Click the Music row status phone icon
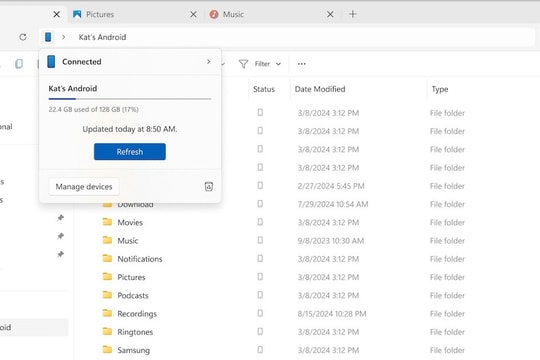 coord(260,240)
